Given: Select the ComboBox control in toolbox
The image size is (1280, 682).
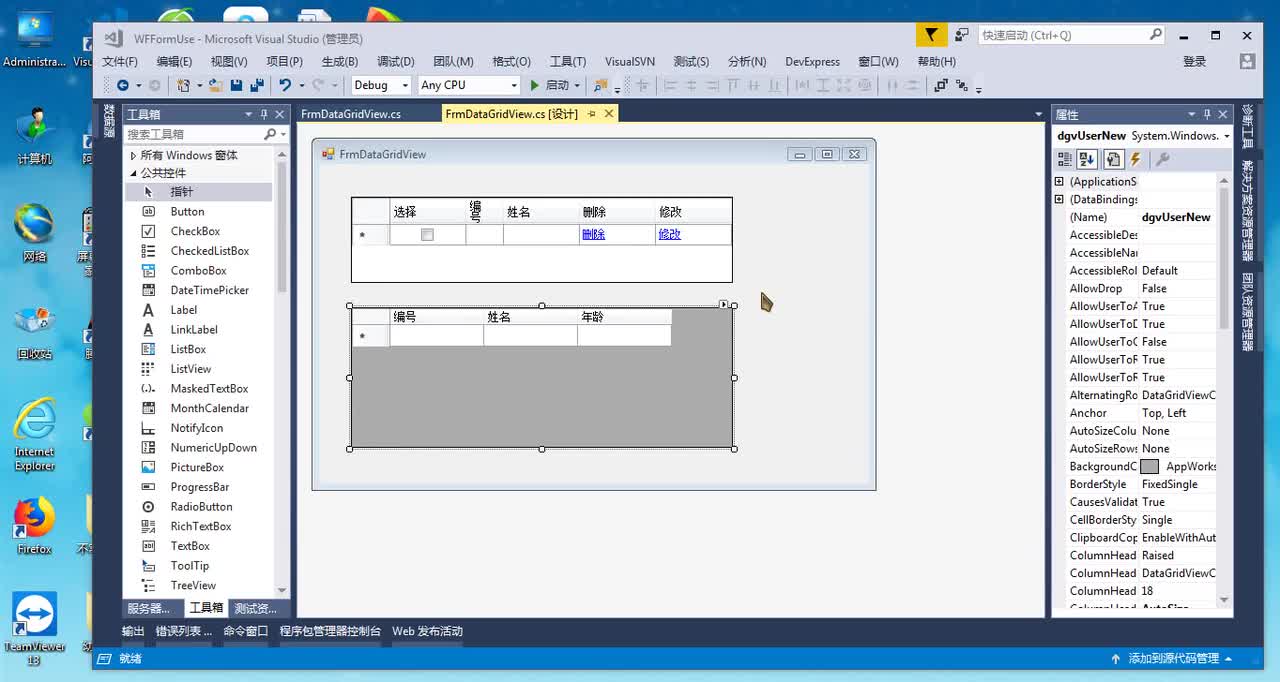Looking at the screenshot, I should (x=198, y=271).
